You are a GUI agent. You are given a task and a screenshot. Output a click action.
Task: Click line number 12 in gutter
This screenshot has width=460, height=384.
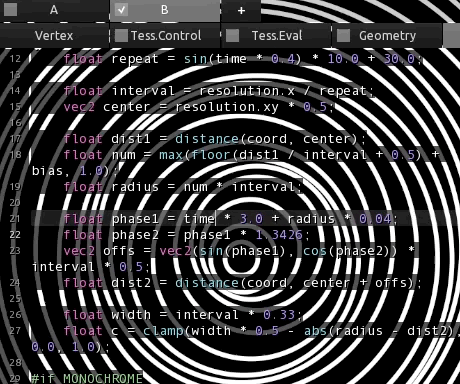click(x=15, y=59)
